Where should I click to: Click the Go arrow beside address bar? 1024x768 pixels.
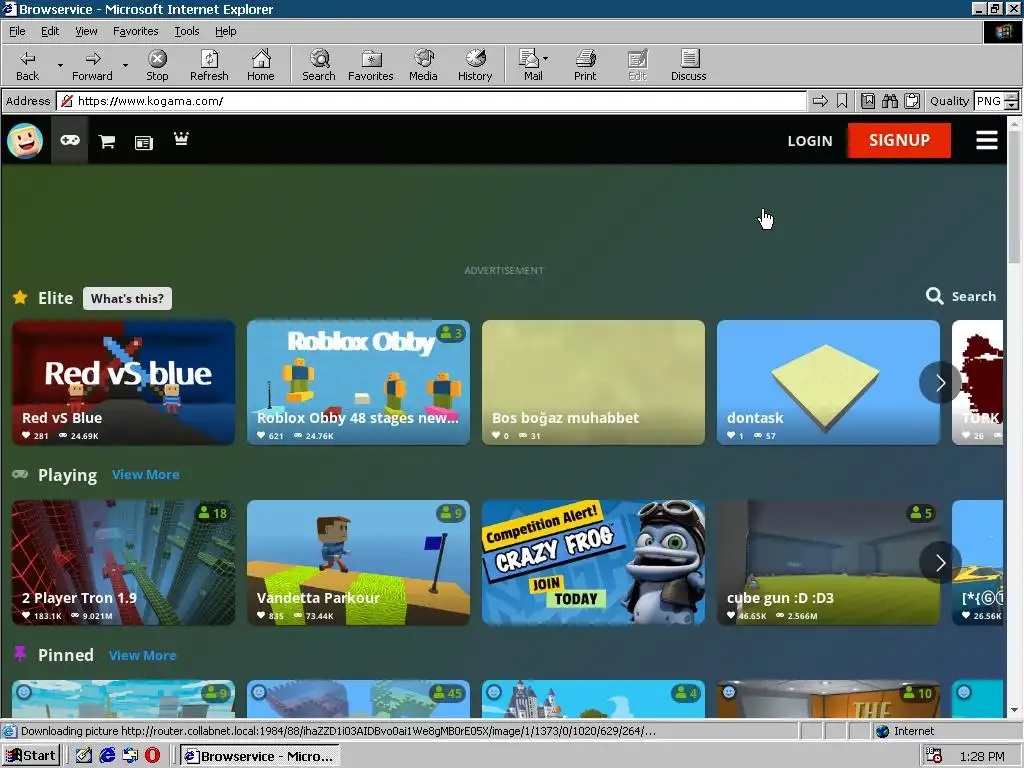coord(820,101)
